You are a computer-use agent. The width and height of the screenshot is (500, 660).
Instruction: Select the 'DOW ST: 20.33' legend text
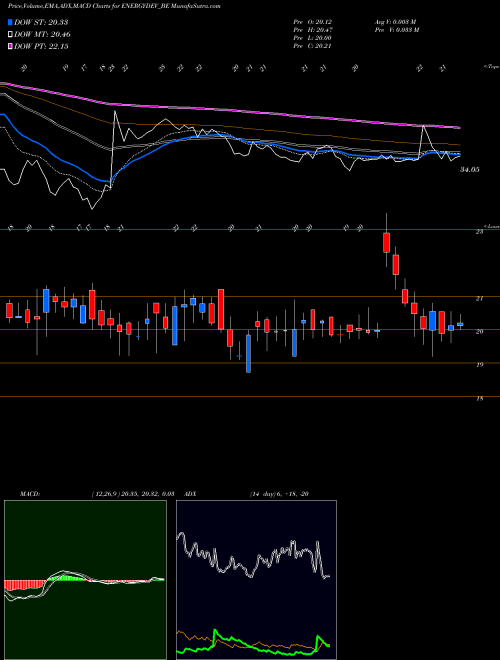(41, 22)
